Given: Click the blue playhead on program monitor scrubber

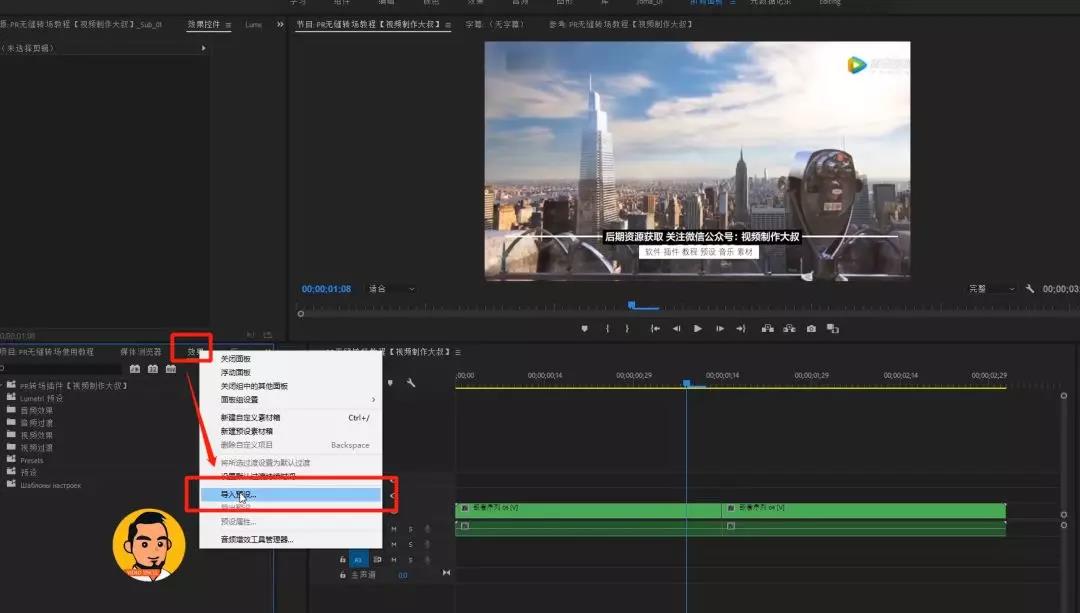Looking at the screenshot, I should click(x=632, y=304).
